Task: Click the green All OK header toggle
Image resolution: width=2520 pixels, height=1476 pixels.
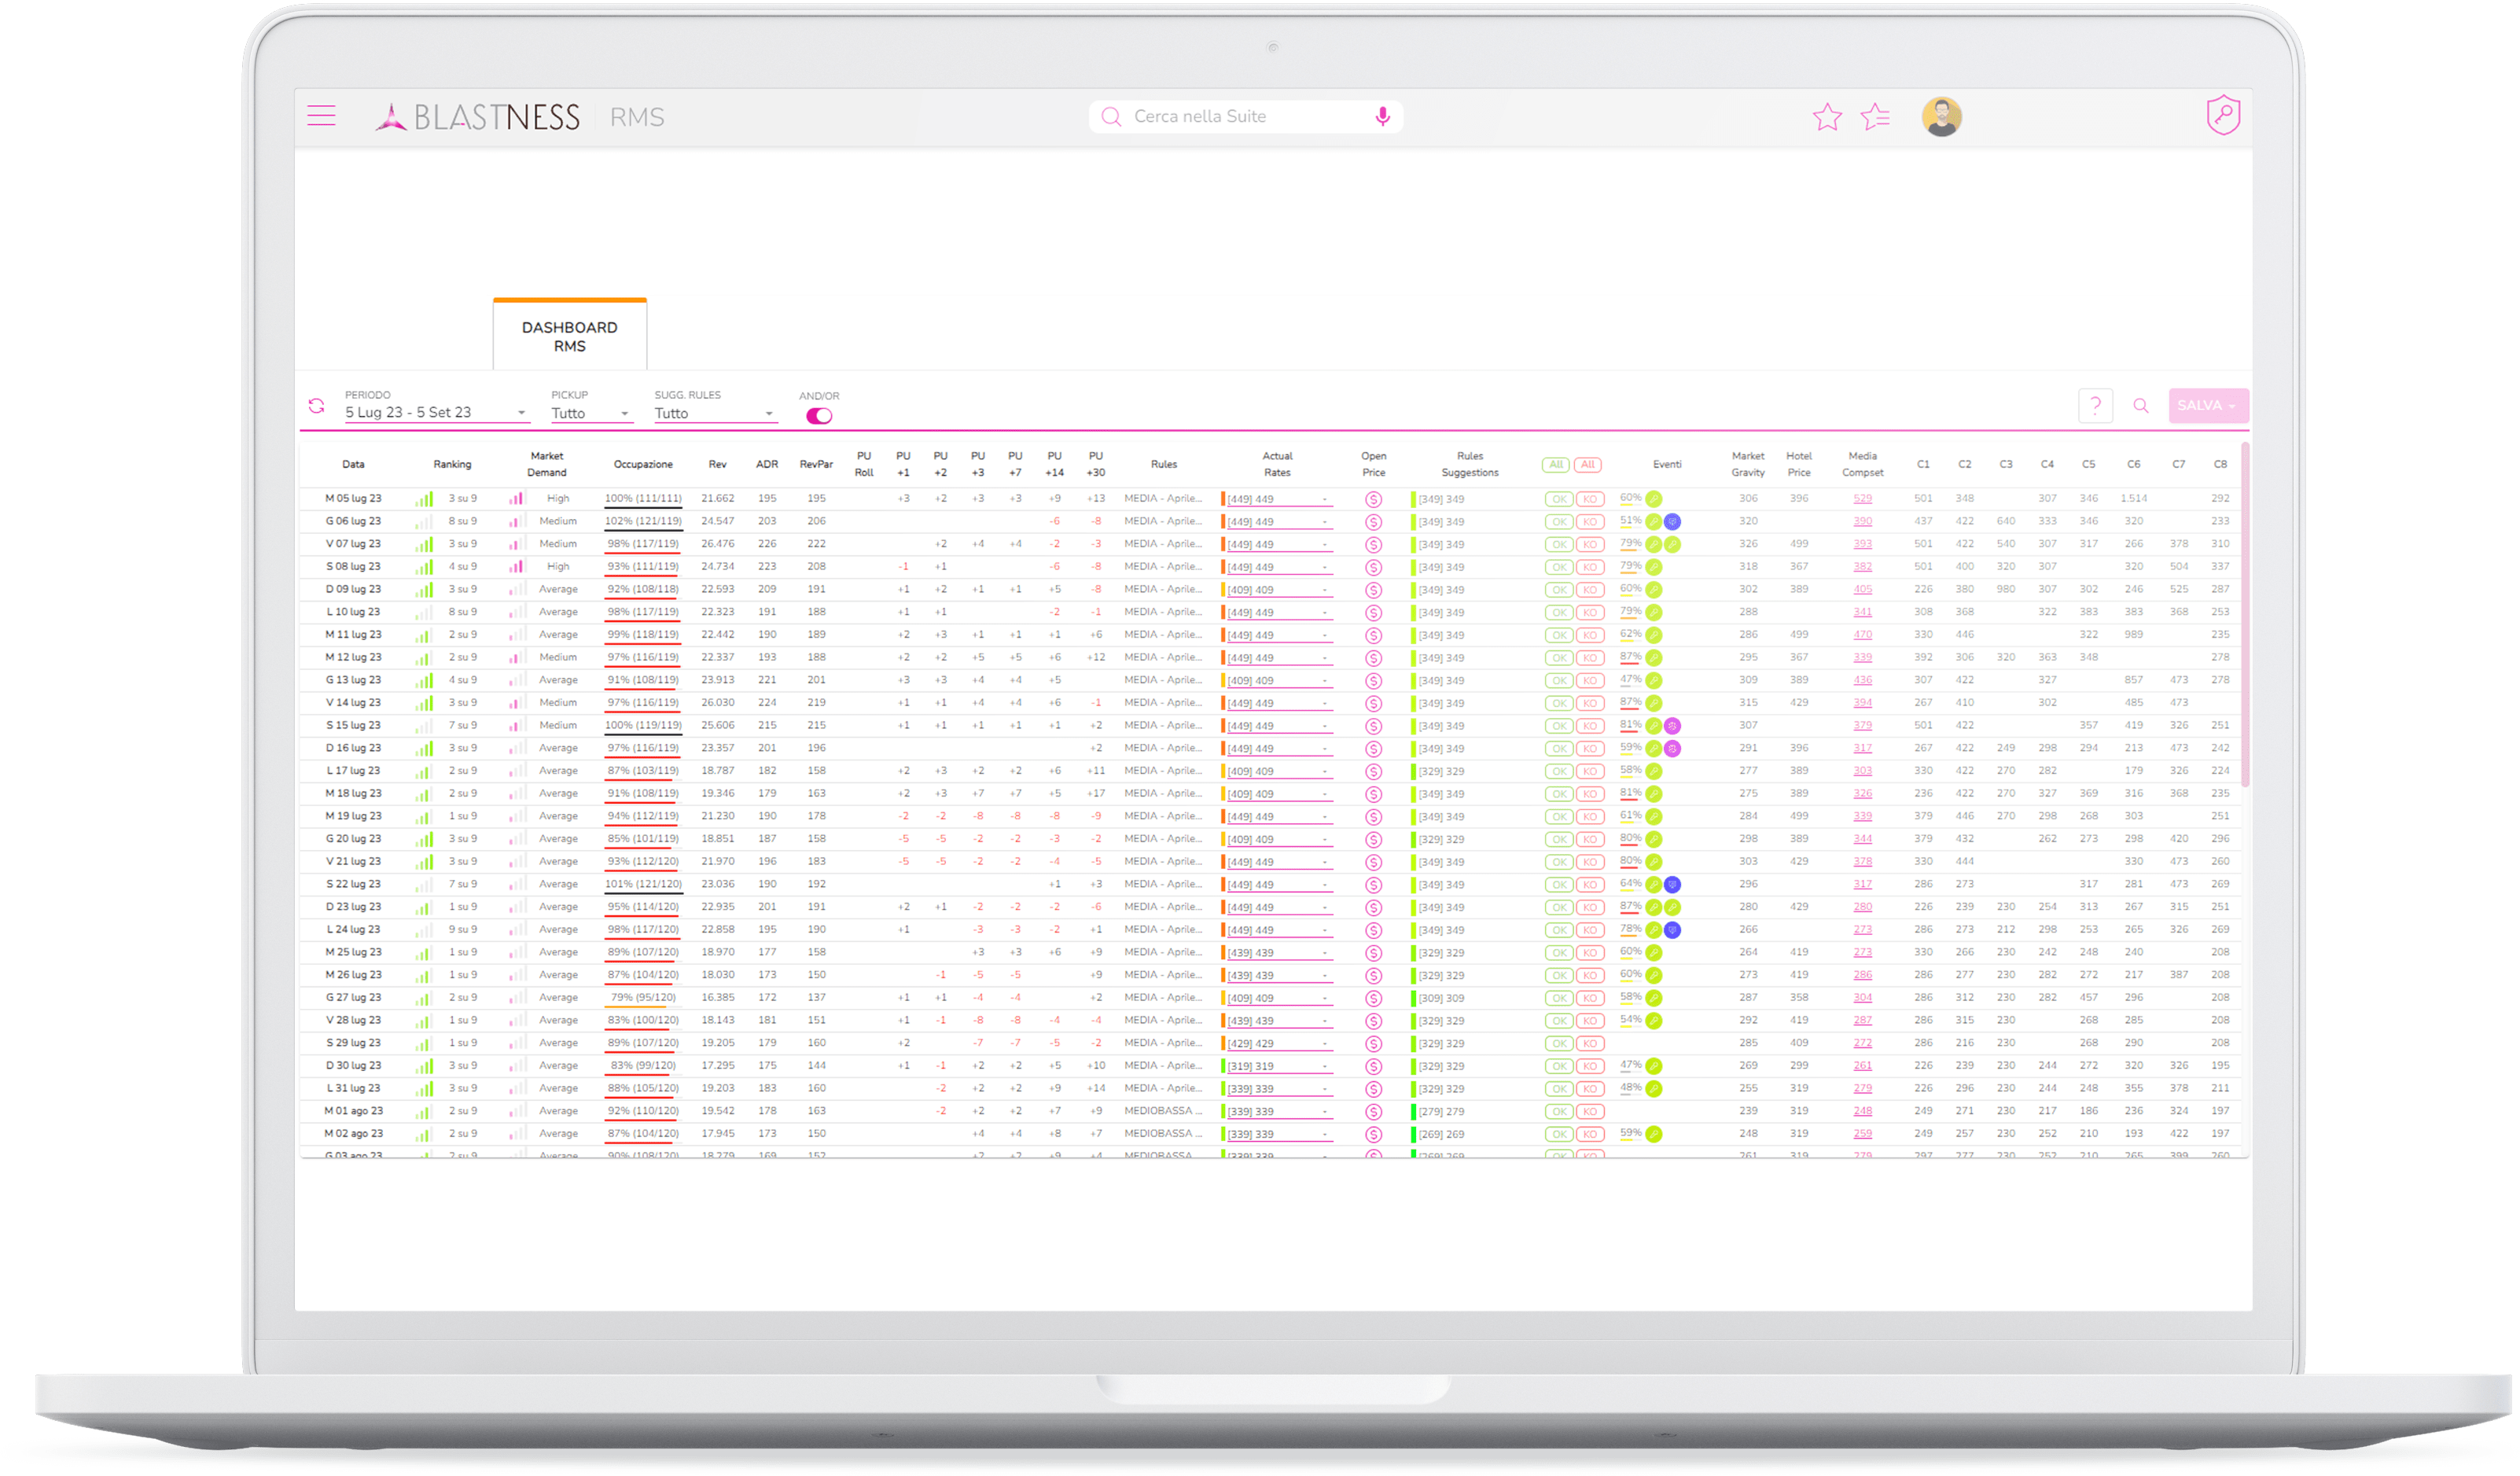Action: coord(1556,464)
